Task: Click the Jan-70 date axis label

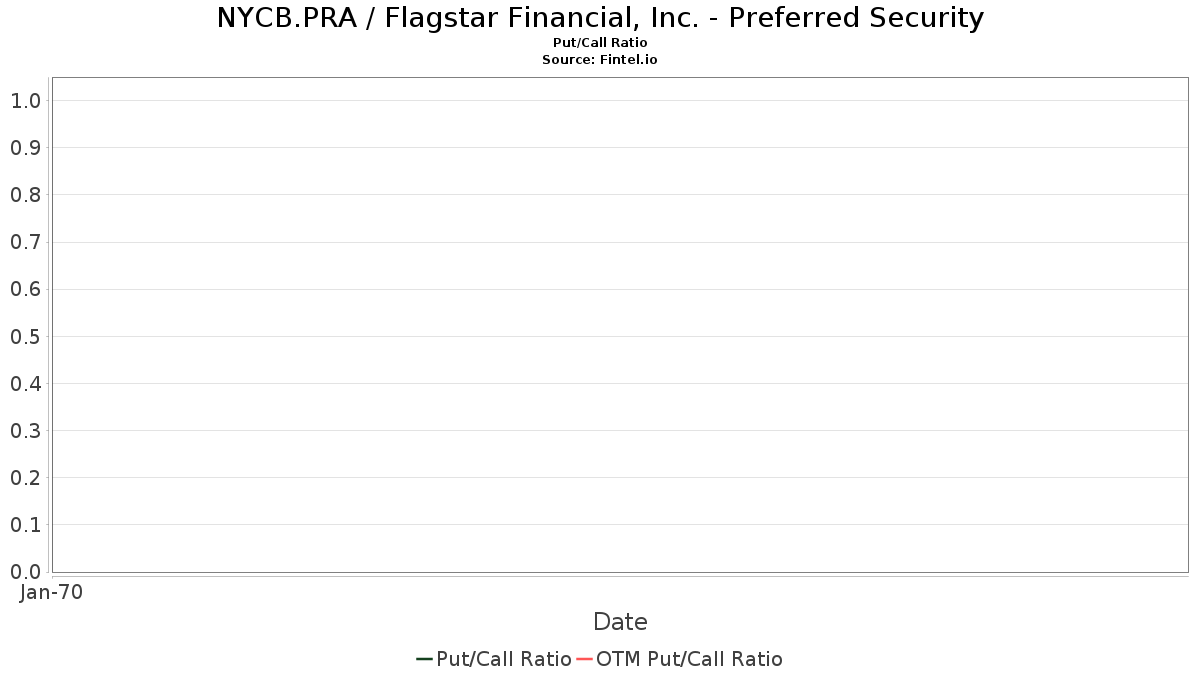Action: (x=52, y=592)
